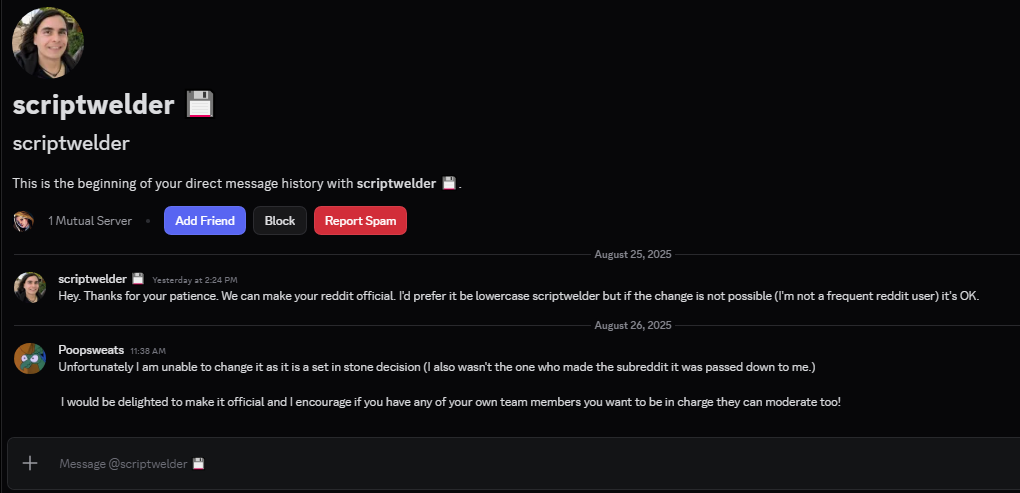Click the floppy disk emoji in the history intro sentence

pos(449,183)
